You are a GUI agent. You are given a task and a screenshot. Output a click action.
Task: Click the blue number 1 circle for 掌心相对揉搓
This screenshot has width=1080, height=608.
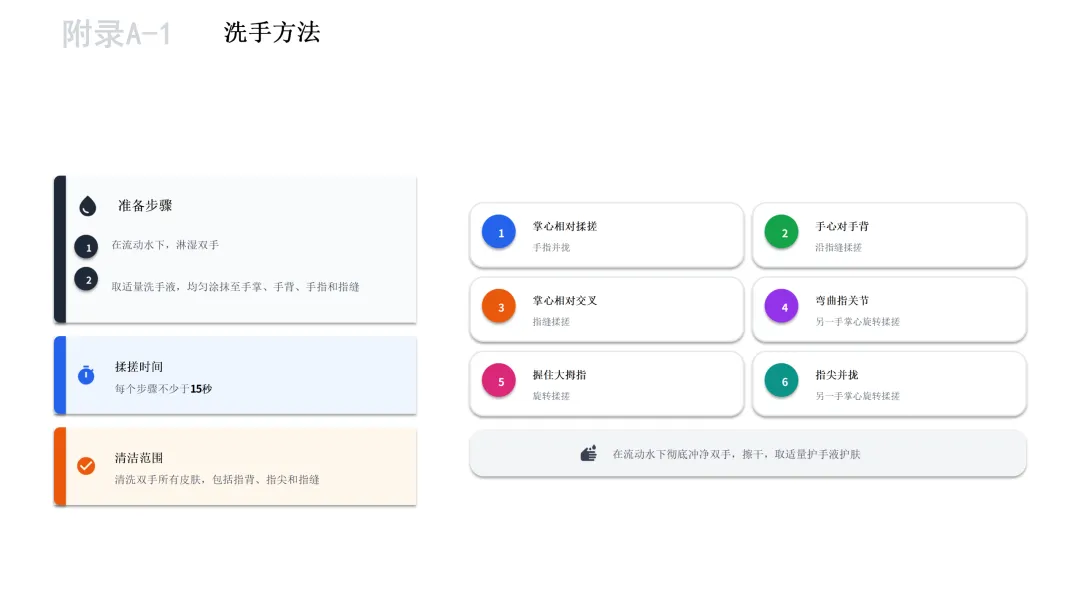tap(499, 232)
